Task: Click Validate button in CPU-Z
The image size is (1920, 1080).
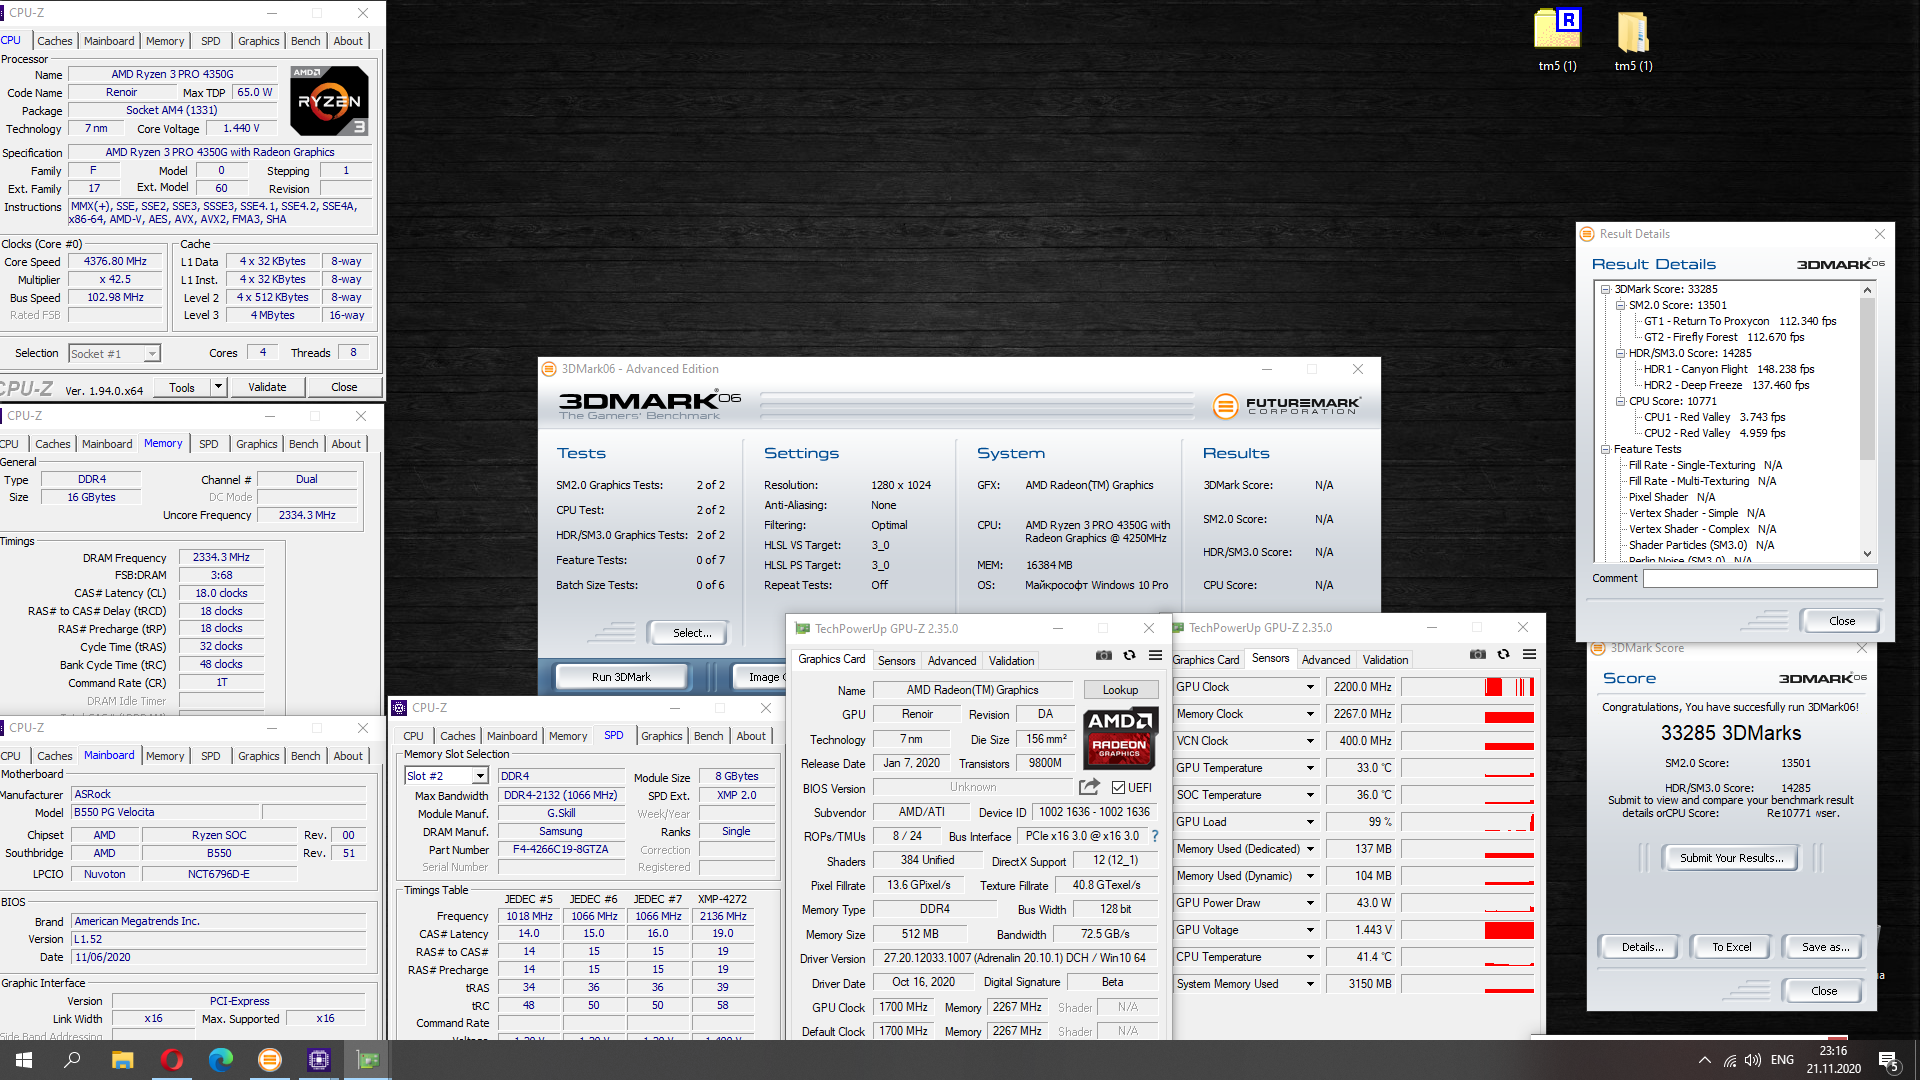Action: pos(267,387)
